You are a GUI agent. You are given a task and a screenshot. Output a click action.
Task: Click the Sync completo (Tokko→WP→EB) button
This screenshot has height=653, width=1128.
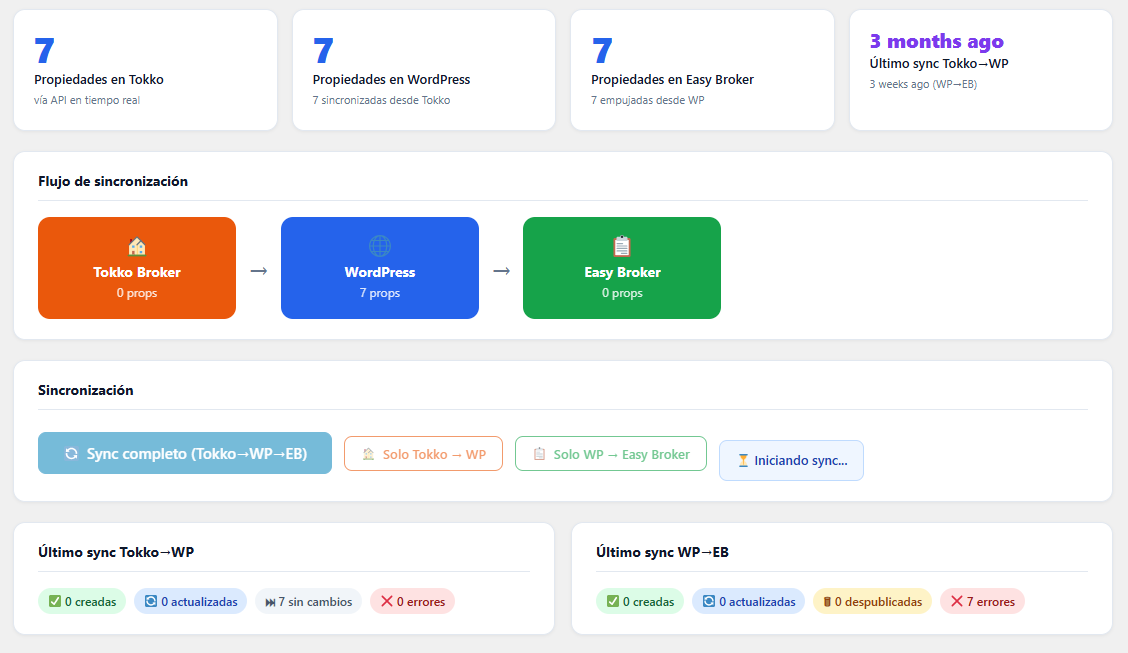(x=185, y=453)
